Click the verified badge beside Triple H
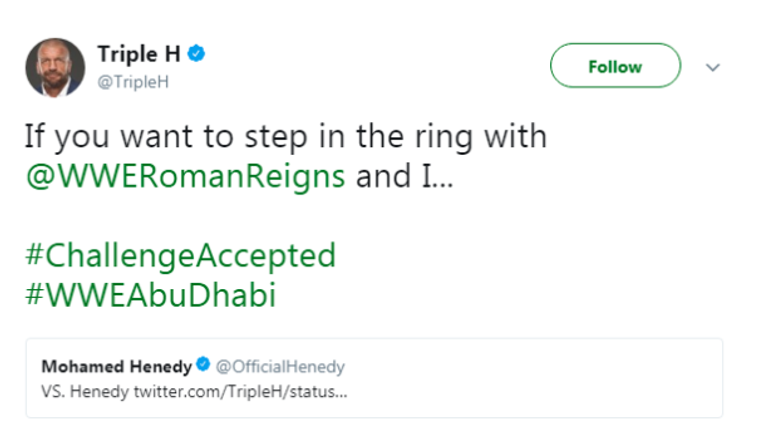Screen dimensions: 768x422 pos(197,54)
